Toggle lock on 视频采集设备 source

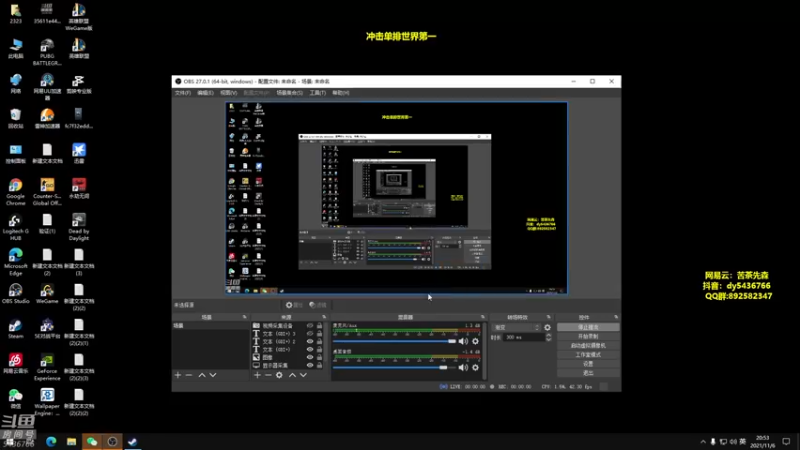[319, 326]
